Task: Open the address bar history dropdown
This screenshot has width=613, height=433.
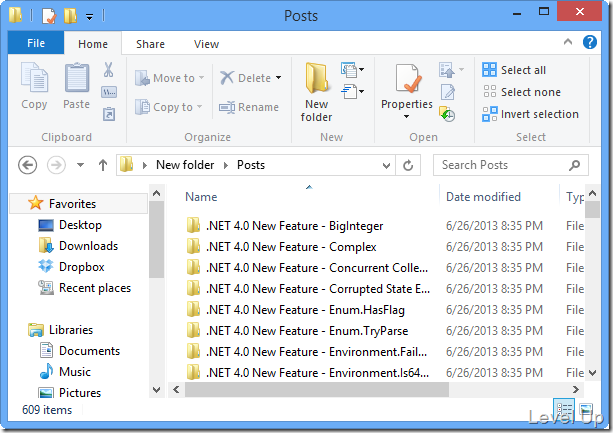Action: 386,166
